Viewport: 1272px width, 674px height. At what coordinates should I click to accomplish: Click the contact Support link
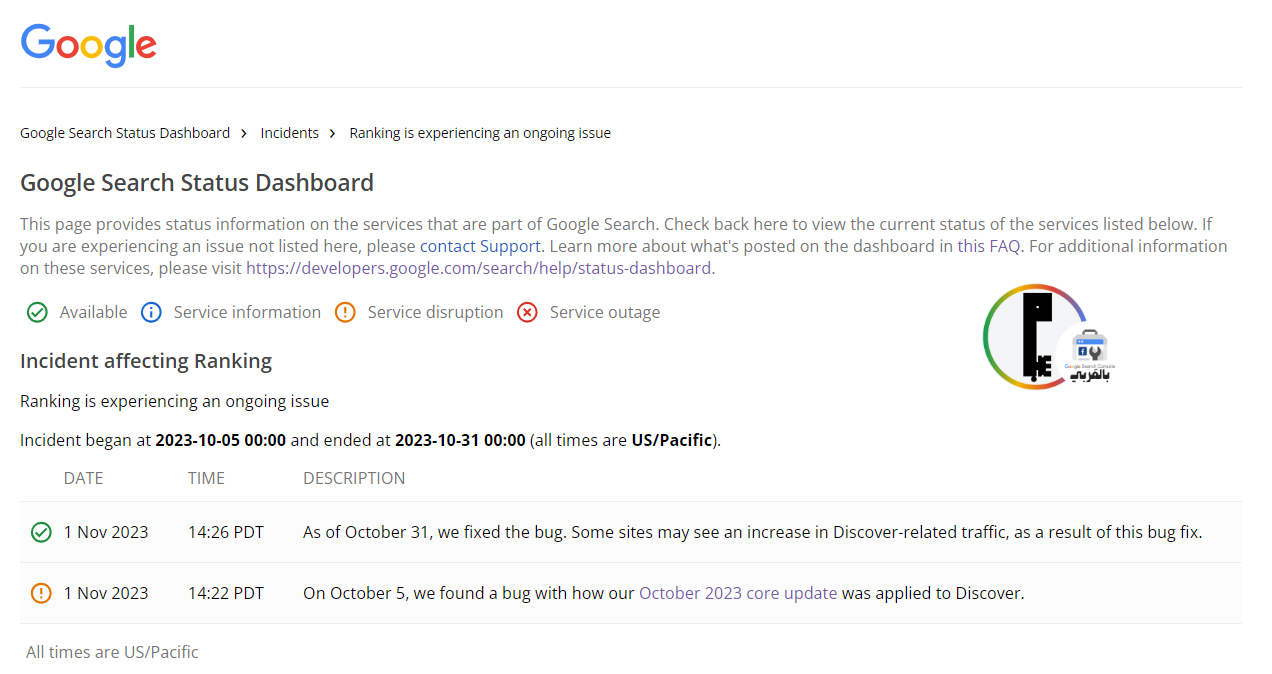tap(480, 246)
